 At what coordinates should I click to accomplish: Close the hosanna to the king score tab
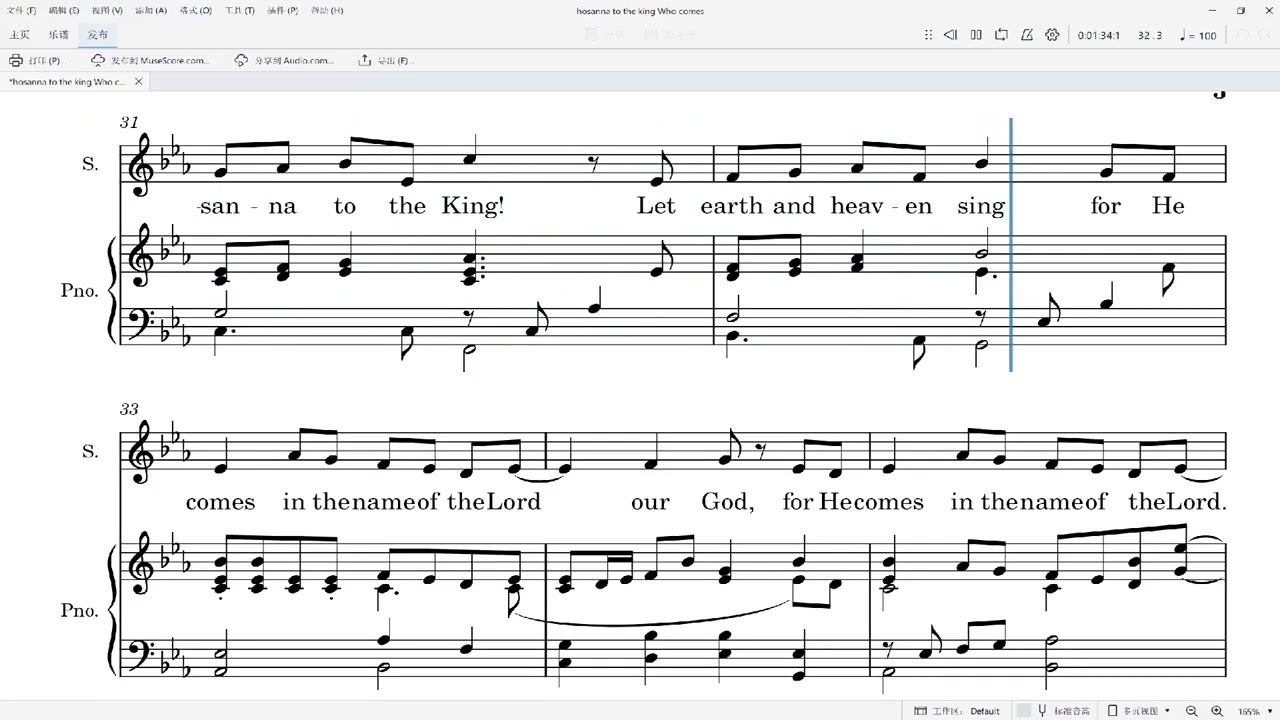pyautogui.click(x=139, y=82)
